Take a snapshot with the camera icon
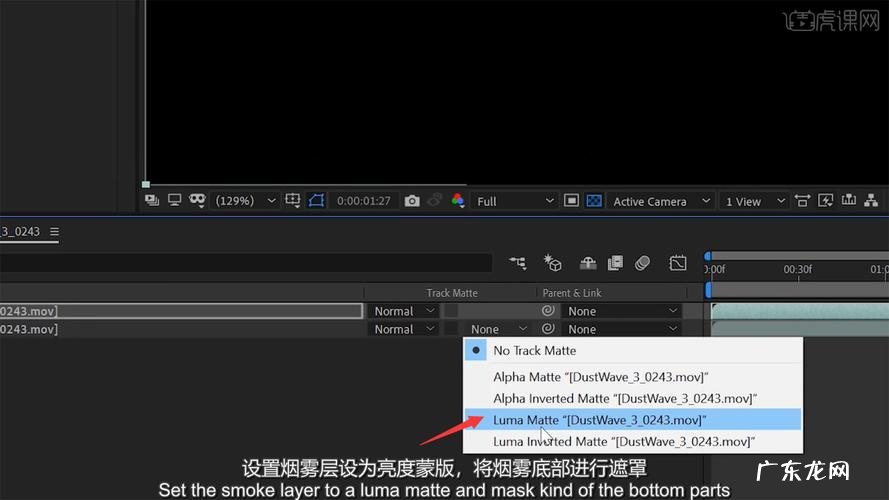This screenshot has height=500, width=889. click(412, 201)
